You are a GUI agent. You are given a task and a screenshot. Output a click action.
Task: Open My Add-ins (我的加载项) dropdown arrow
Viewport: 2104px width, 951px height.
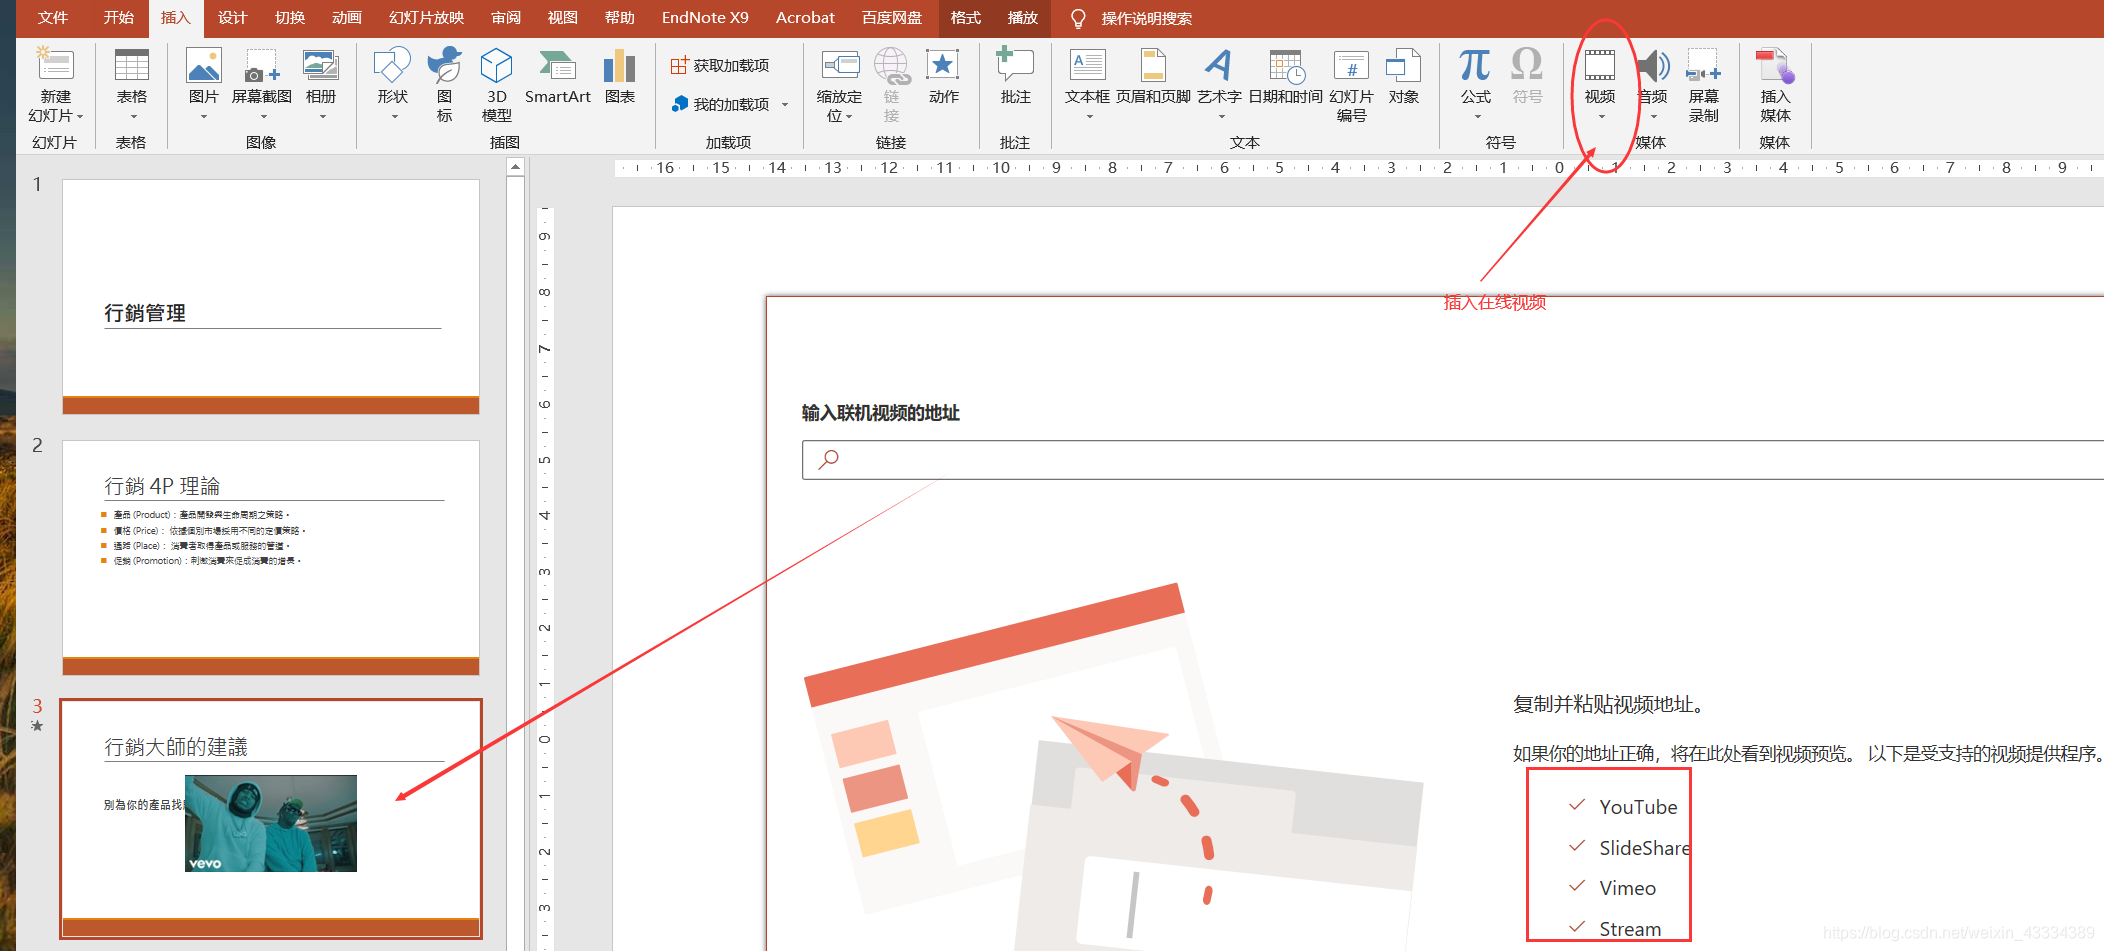pyautogui.click(x=785, y=104)
